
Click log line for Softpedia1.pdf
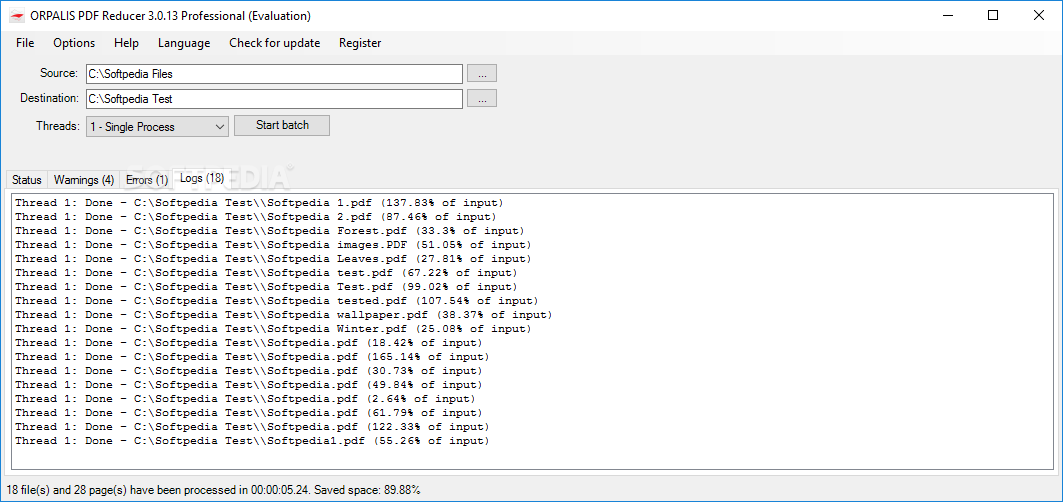click(x=252, y=441)
